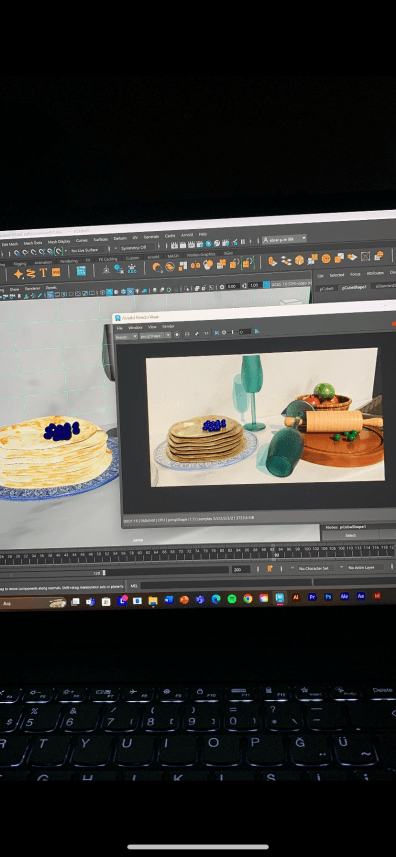Image resolution: width=396 pixels, height=857 pixels.
Task: Click the orange sparkle star shelf icon
Action: tap(18, 273)
